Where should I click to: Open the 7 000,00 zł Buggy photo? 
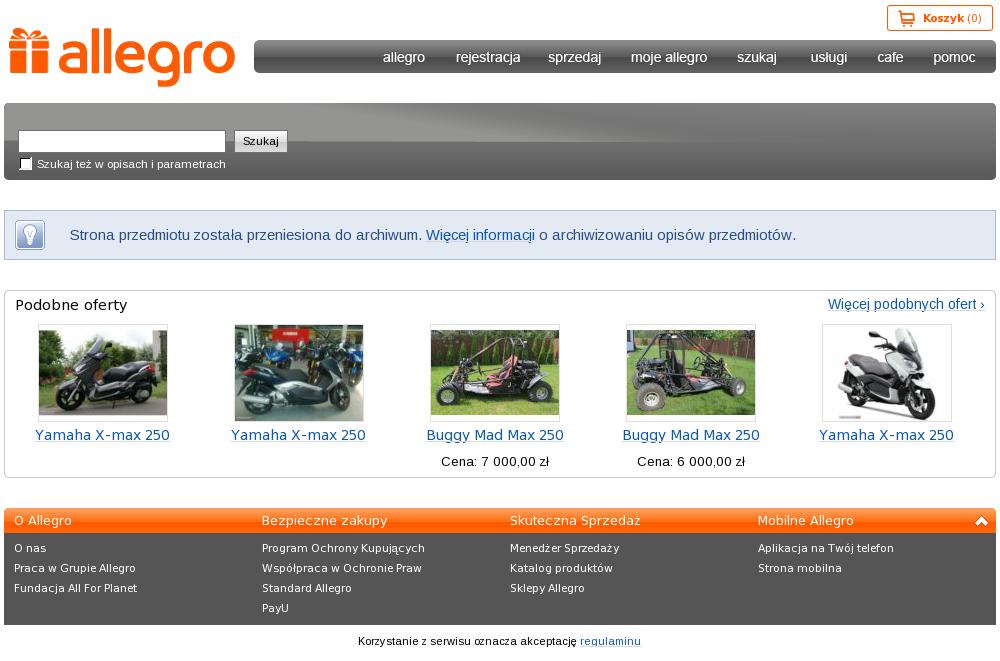[x=495, y=373]
